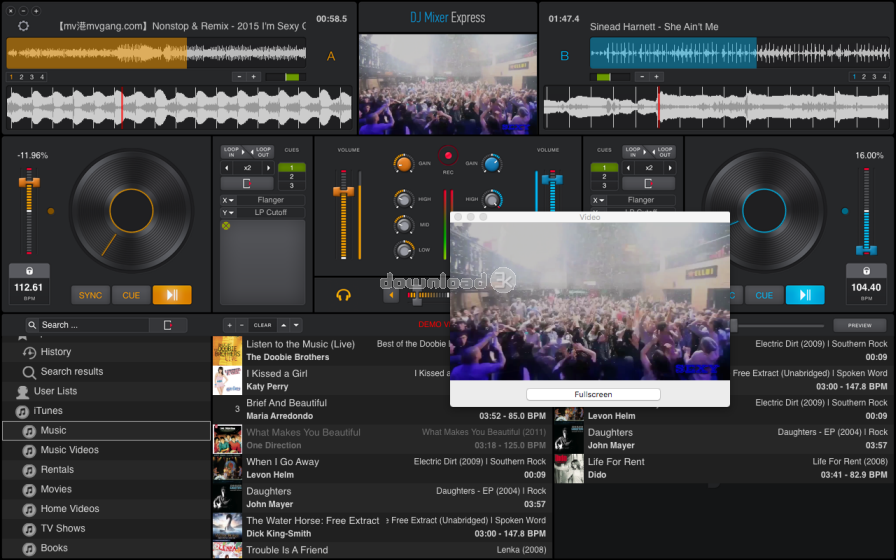Click the deck A loop save icon
Viewport: 896px width, 560px height.
click(247, 183)
